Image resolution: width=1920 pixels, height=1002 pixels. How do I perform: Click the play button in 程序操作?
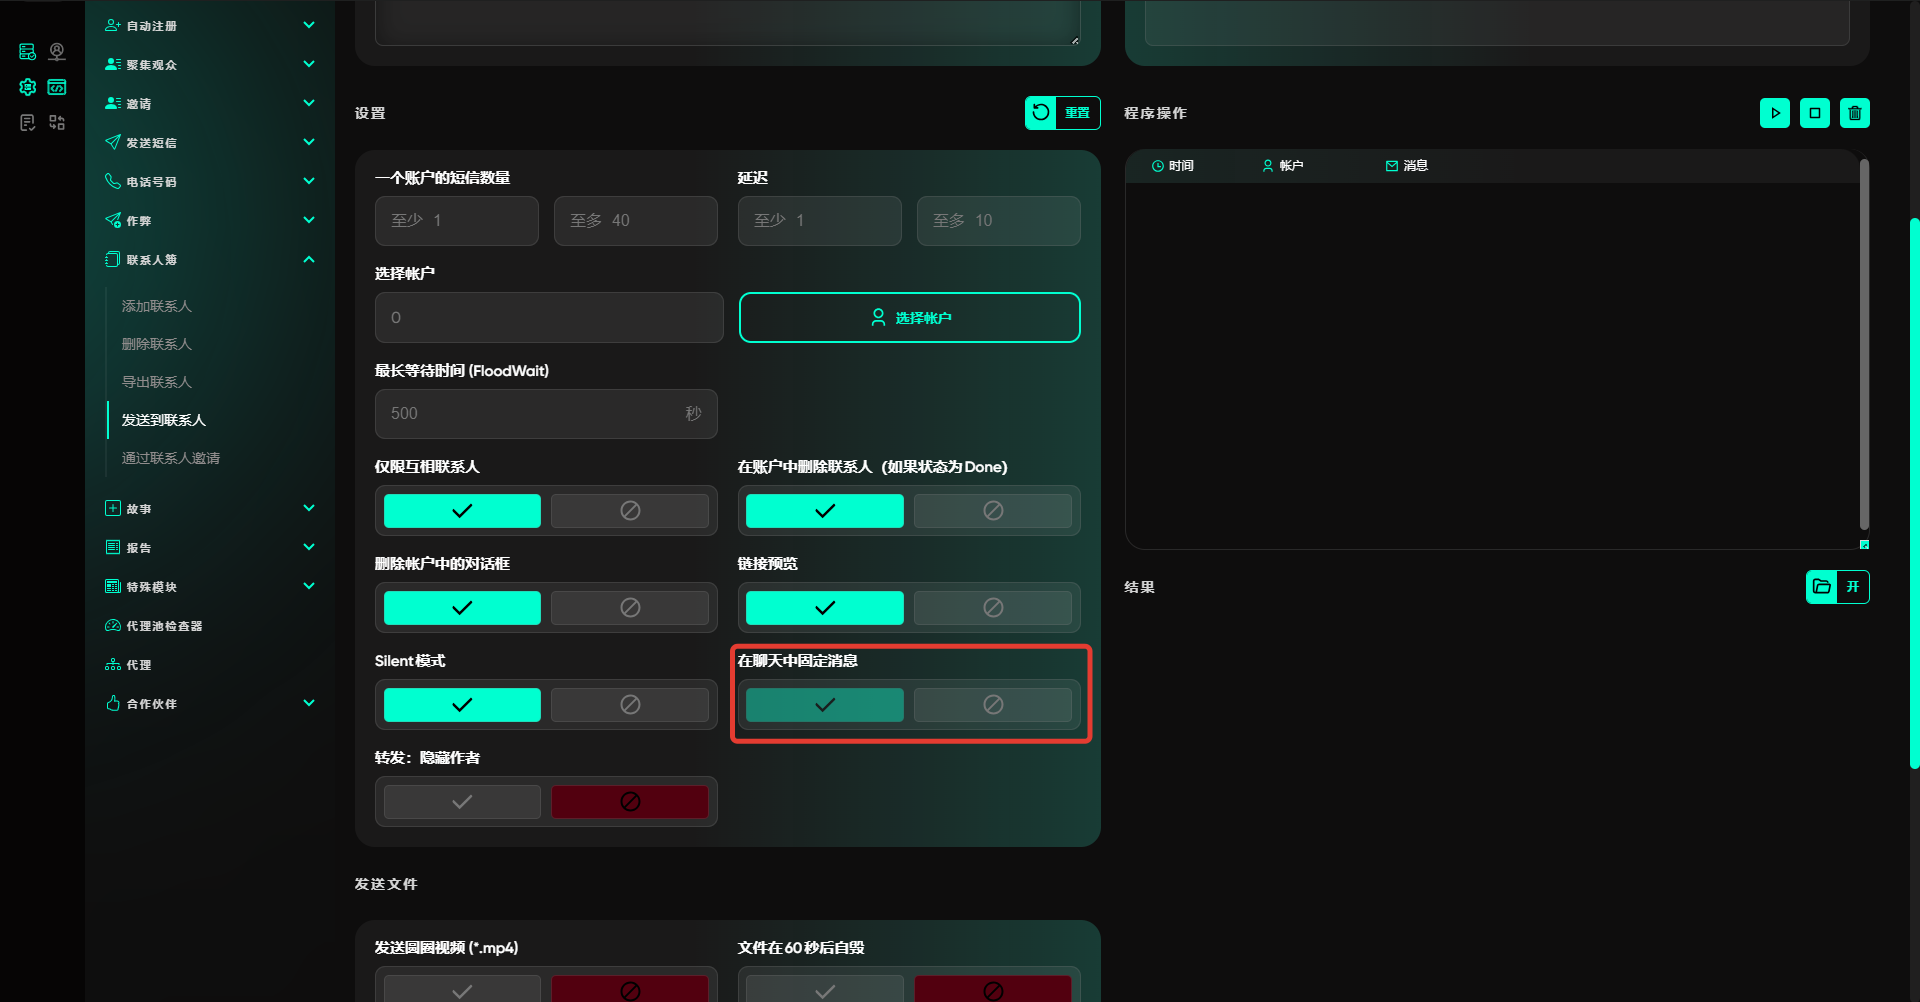[x=1774, y=113]
